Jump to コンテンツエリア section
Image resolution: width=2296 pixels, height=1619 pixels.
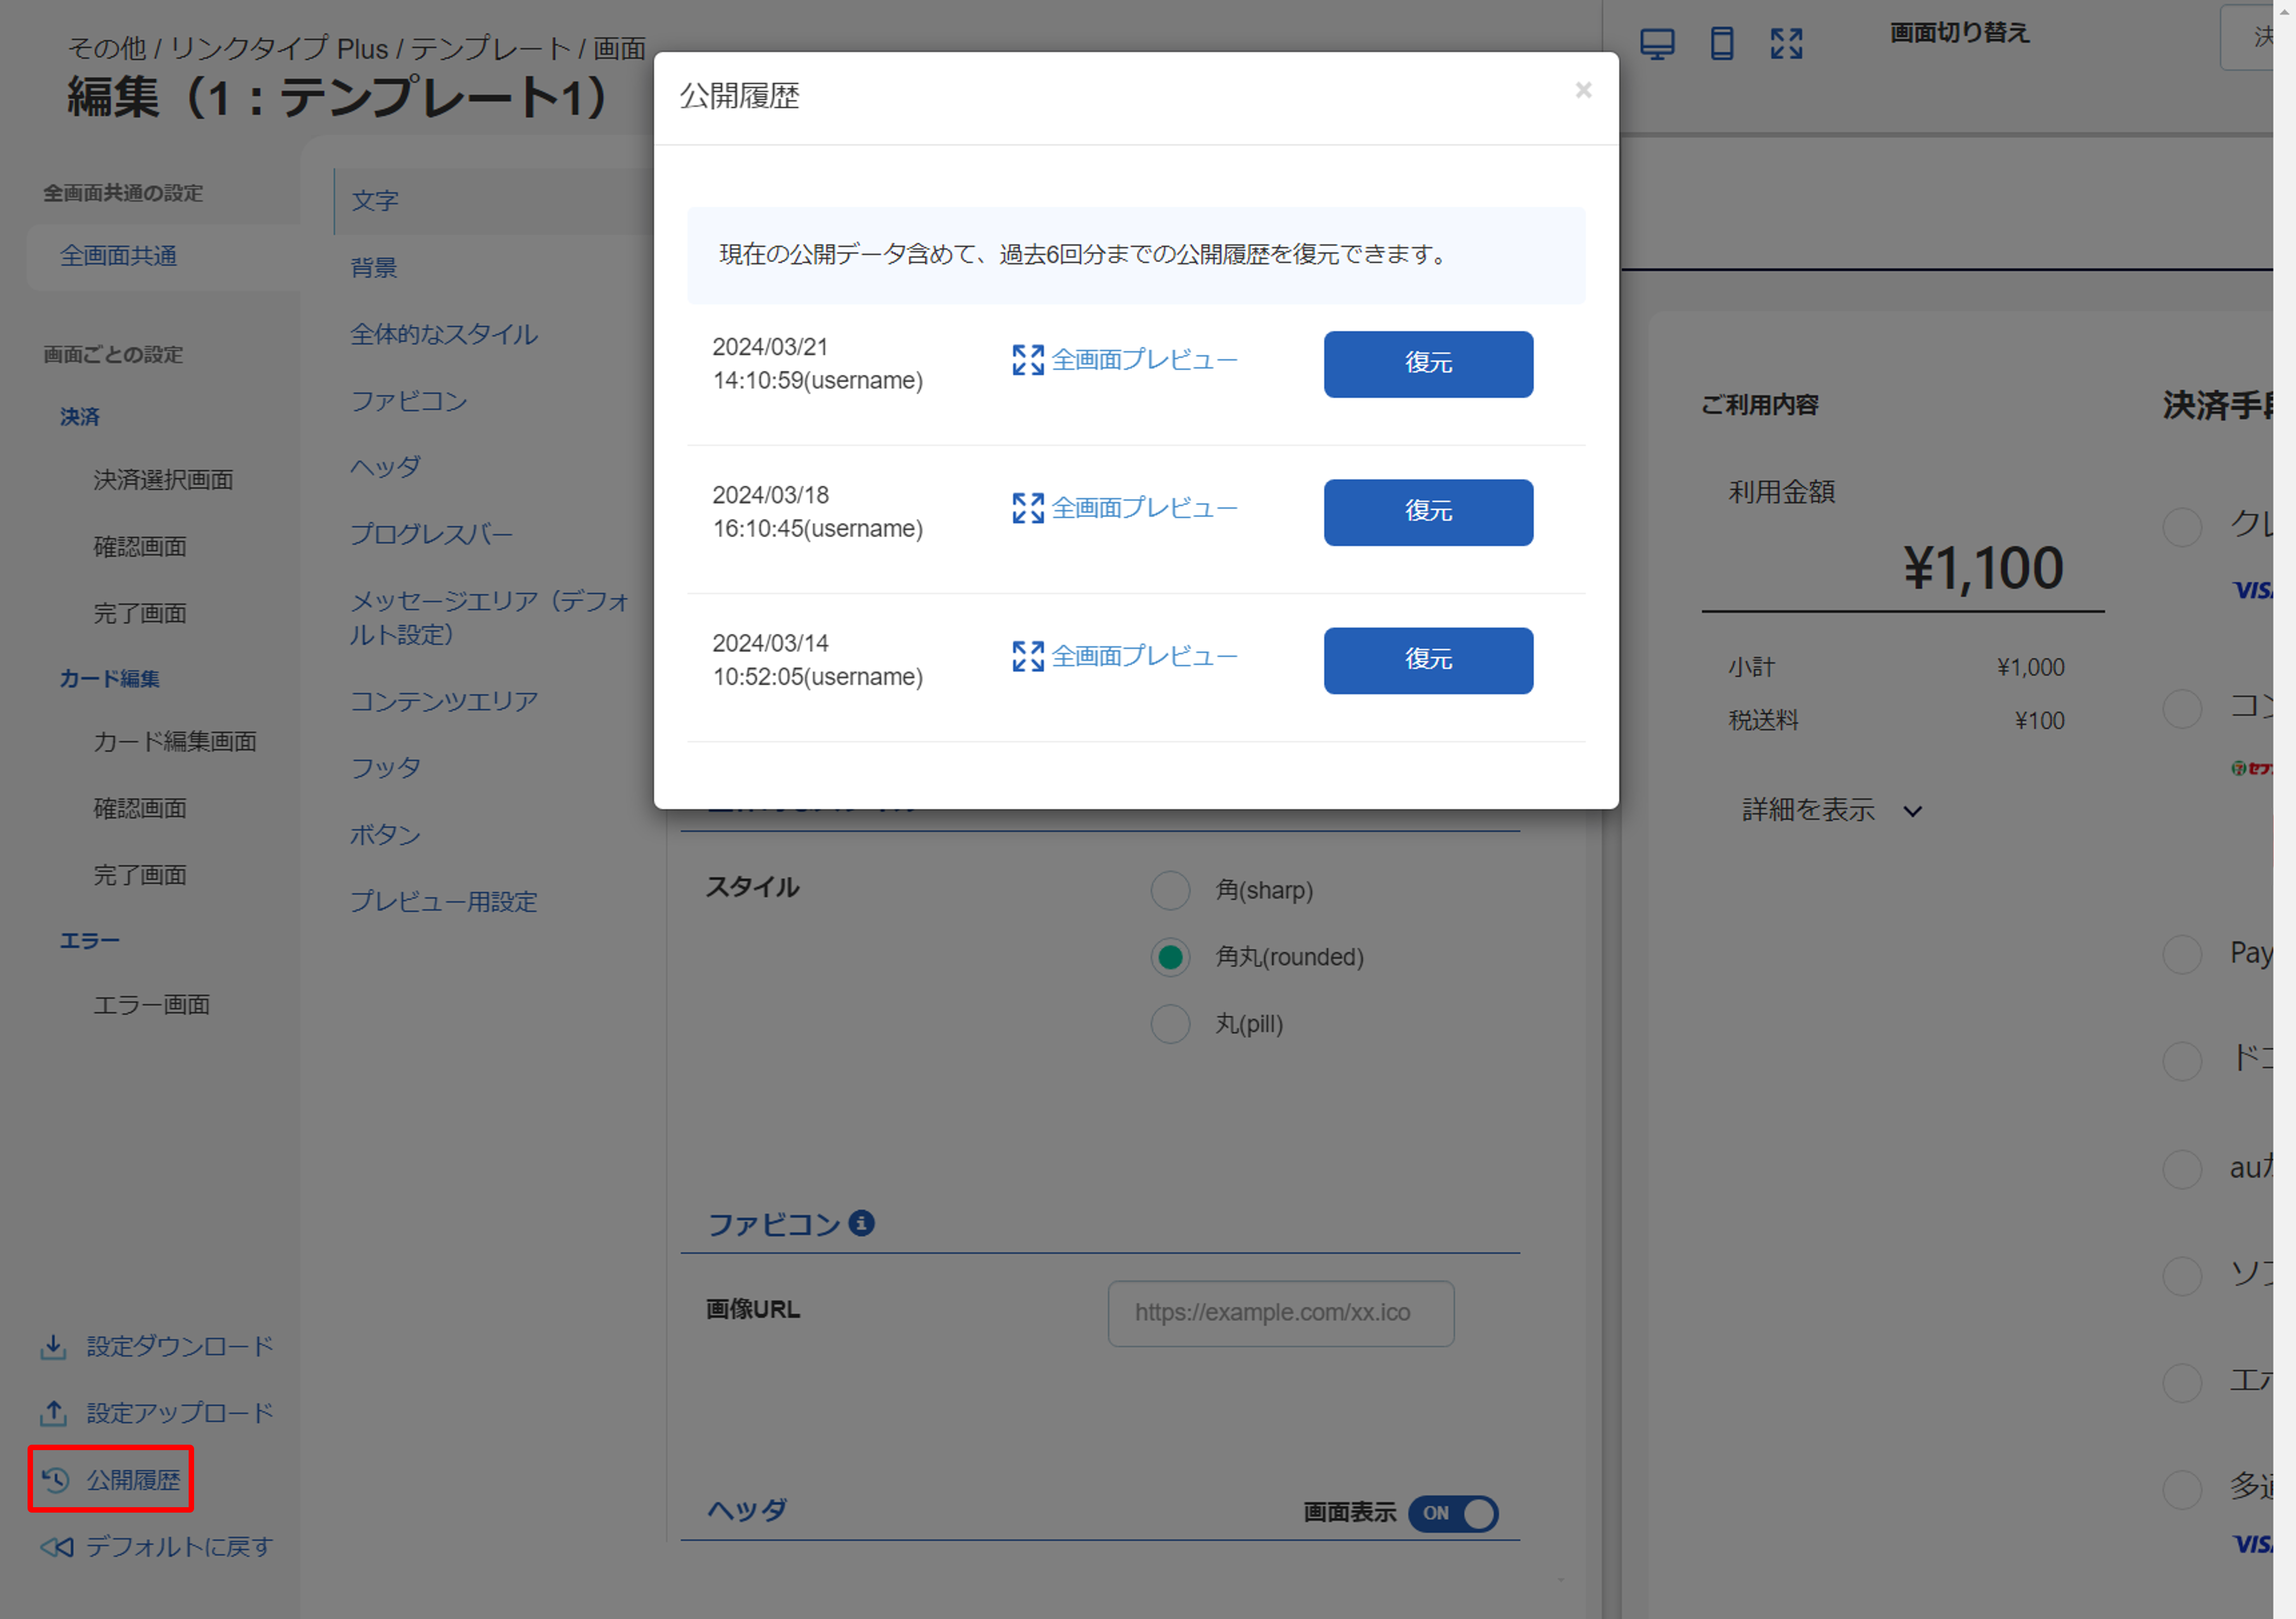click(444, 701)
